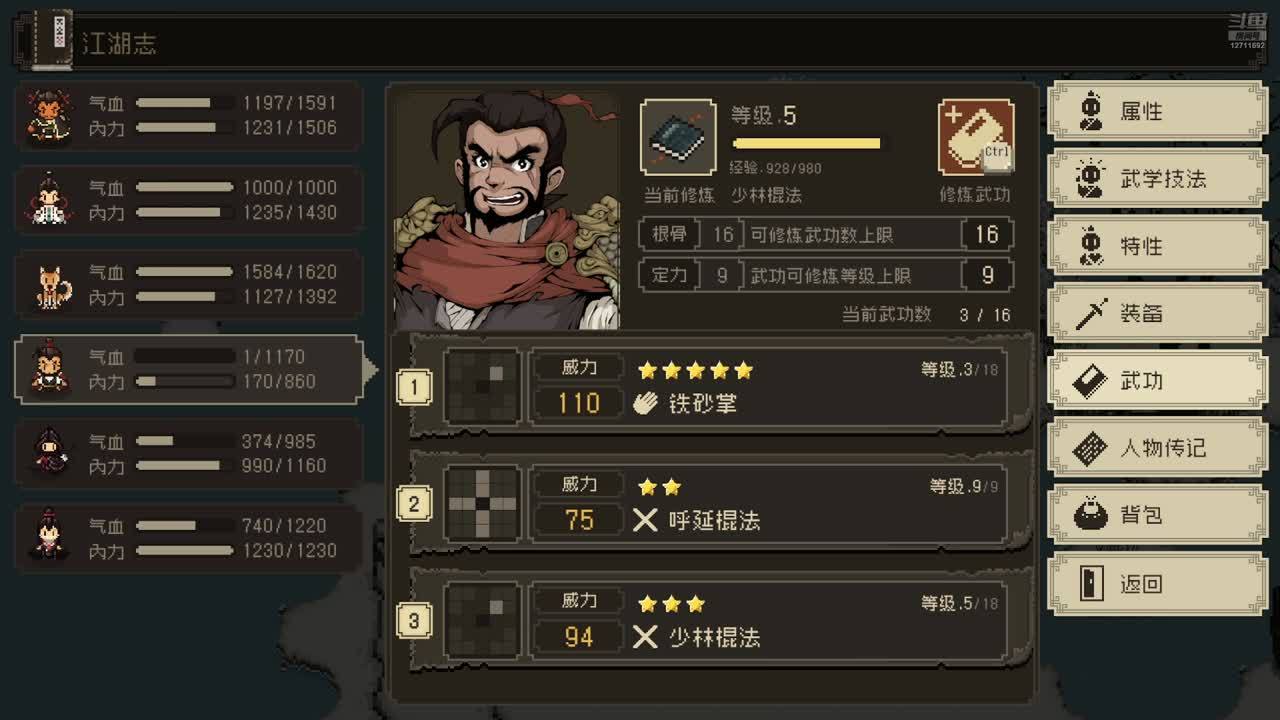Open the 人物传记 page
Viewport: 1280px width, 720px height.
[x=1157, y=448]
